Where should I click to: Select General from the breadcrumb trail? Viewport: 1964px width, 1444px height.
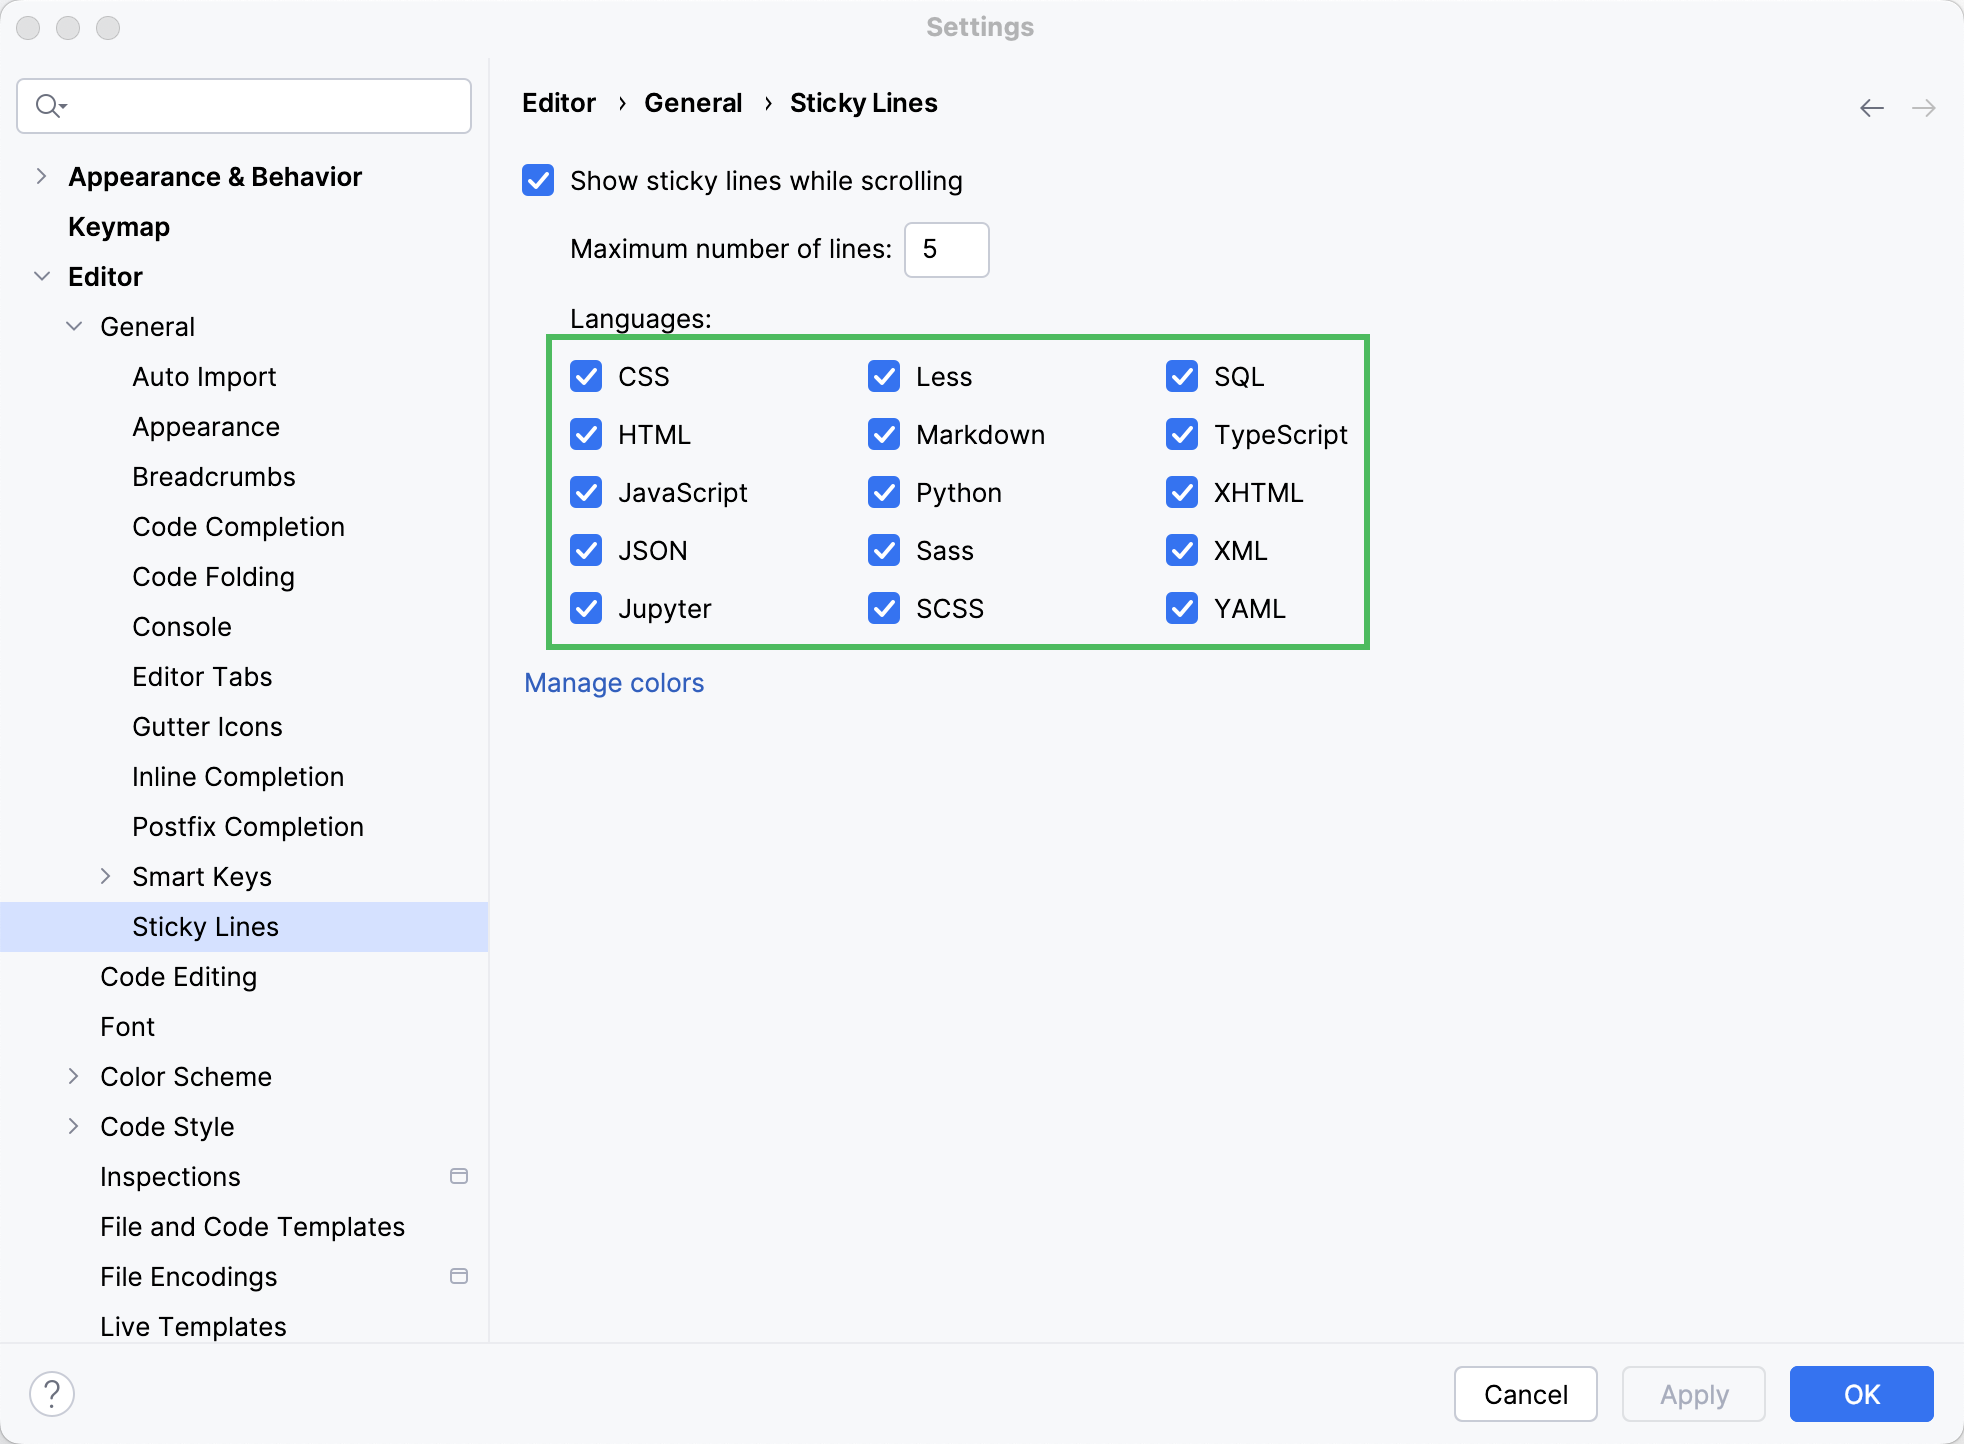[693, 102]
